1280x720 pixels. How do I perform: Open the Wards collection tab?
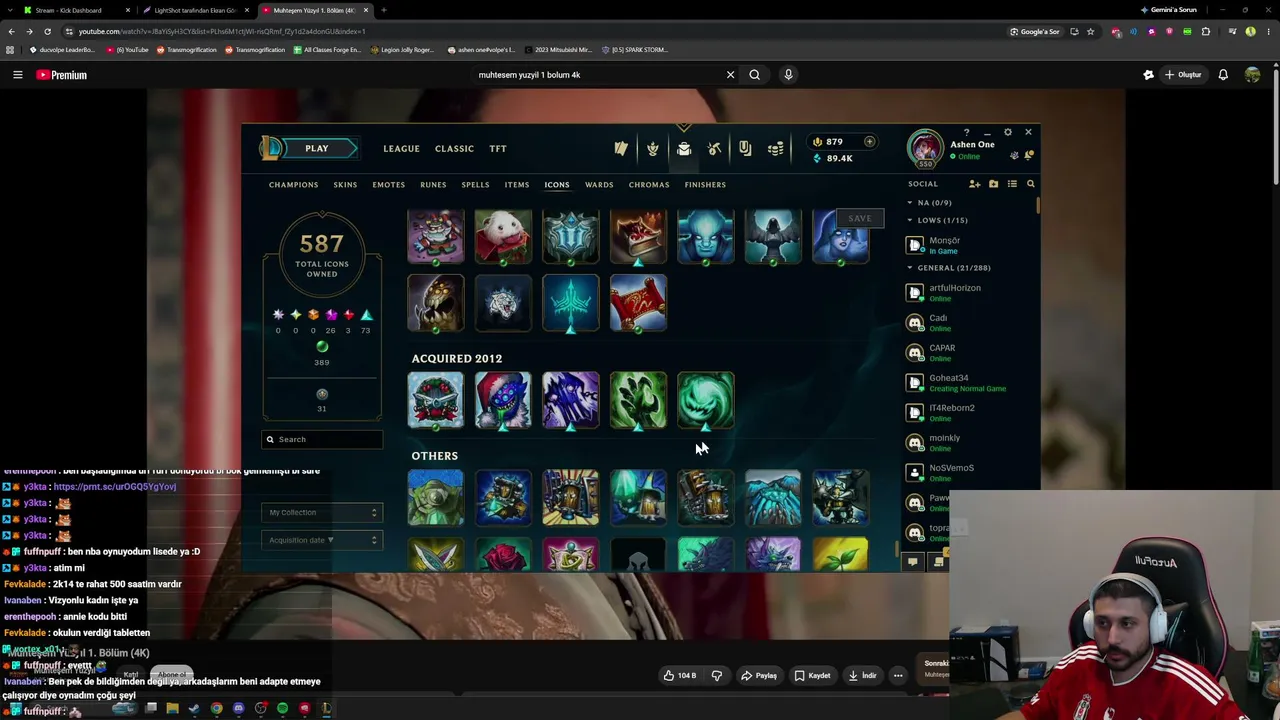coord(599,185)
